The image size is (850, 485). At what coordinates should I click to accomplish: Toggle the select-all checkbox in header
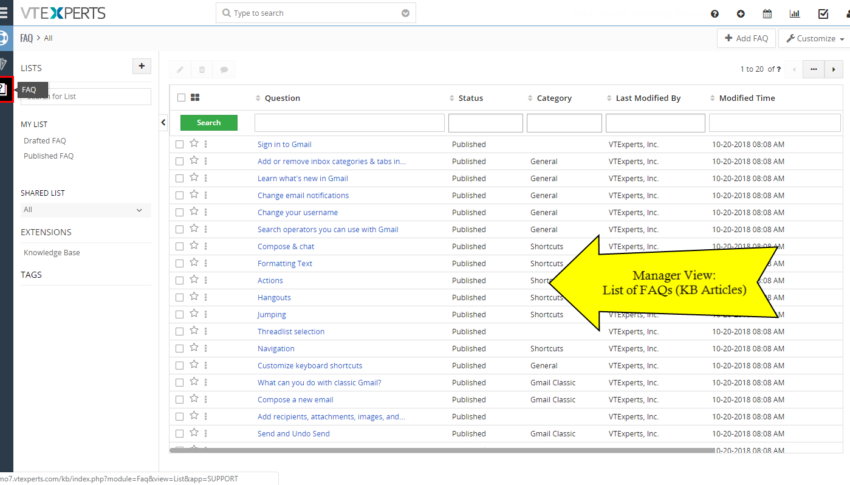point(181,98)
